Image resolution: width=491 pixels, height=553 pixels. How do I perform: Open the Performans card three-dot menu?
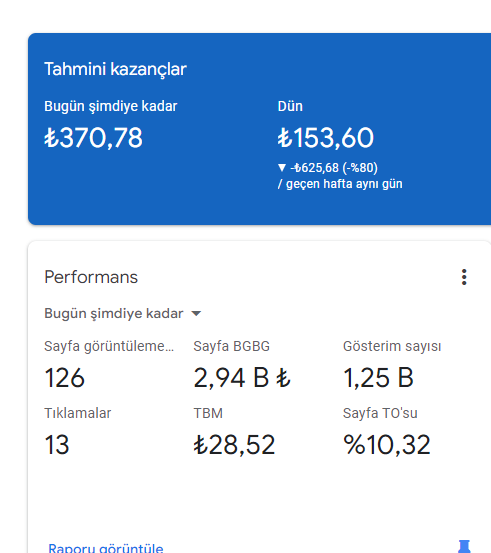coord(464,277)
